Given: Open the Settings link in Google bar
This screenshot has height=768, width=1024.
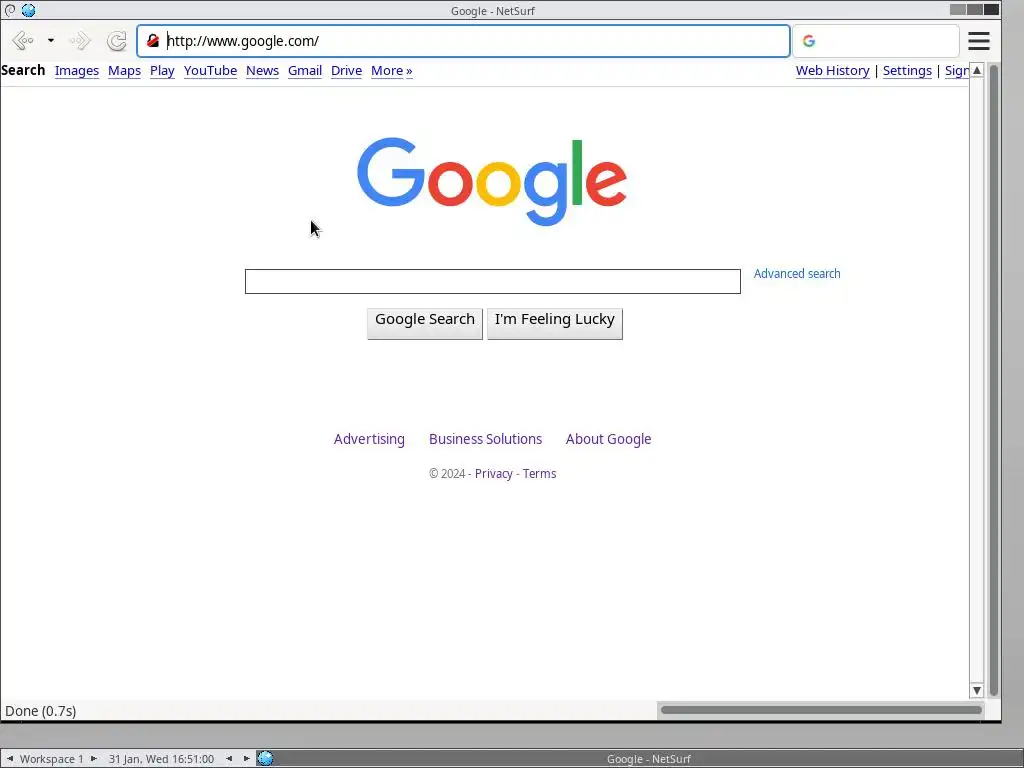Looking at the screenshot, I should 907,71.
